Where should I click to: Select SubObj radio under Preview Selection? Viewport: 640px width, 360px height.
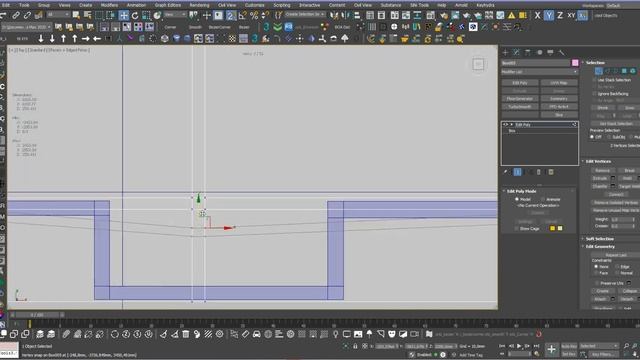point(609,137)
